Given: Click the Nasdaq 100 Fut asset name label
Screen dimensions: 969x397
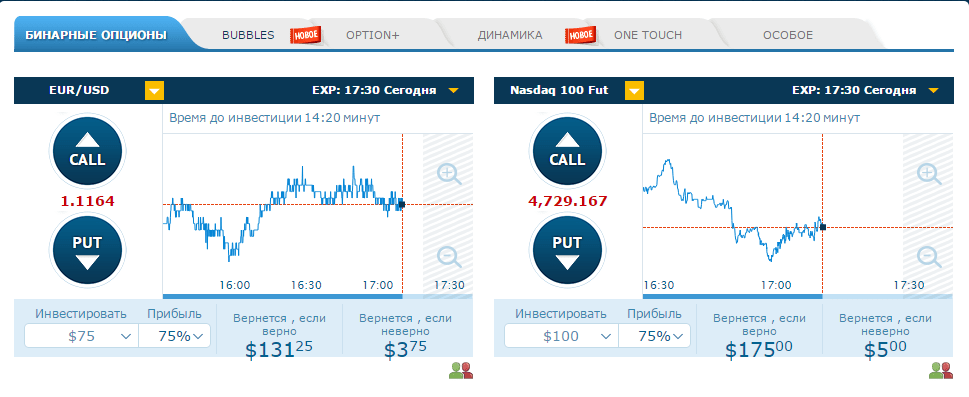Looking at the screenshot, I should 559,90.
